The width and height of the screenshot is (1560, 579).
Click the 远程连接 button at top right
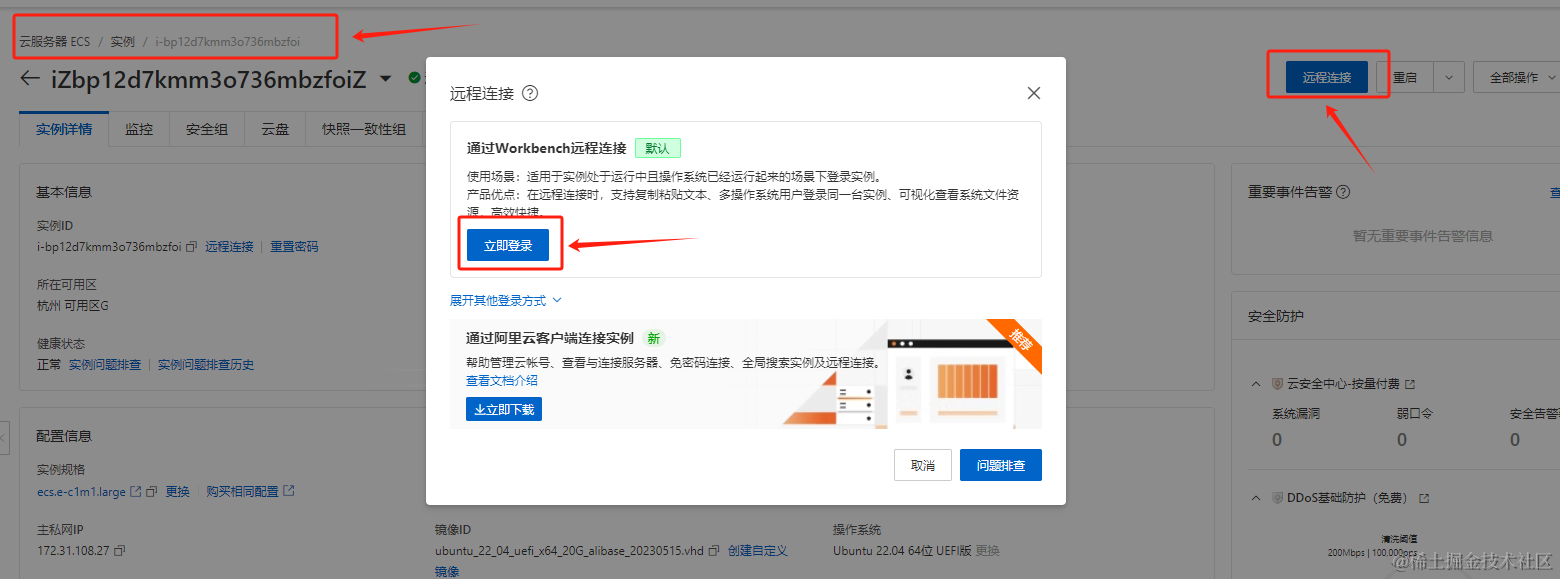pyautogui.click(x=1327, y=77)
